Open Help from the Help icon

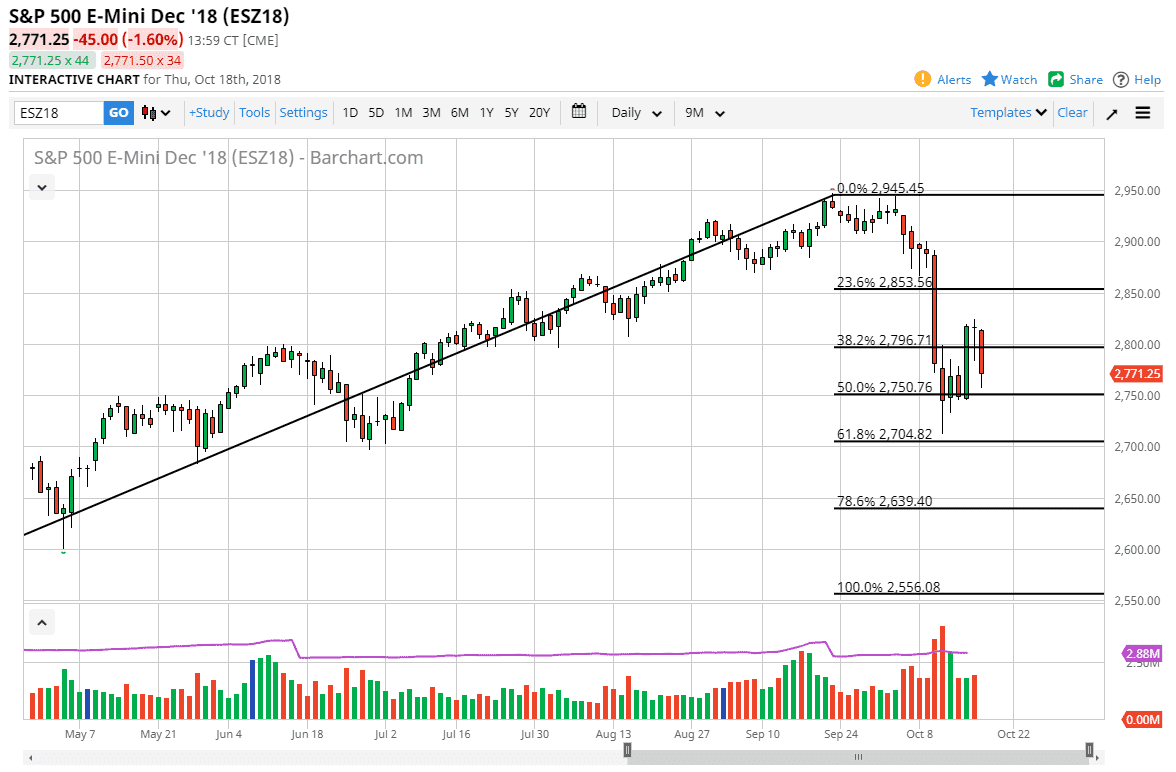pos(1137,79)
